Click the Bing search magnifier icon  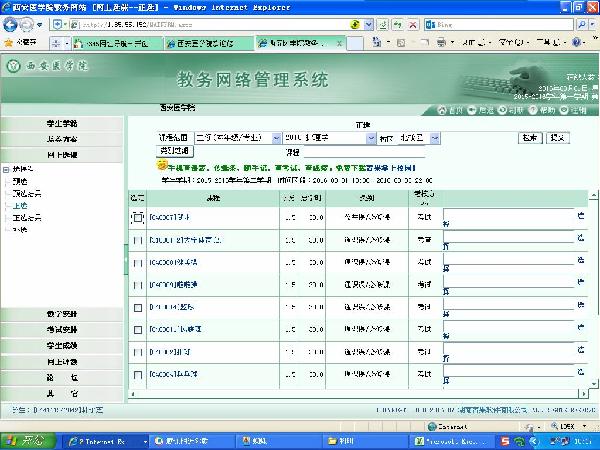[x=581, y=25]
